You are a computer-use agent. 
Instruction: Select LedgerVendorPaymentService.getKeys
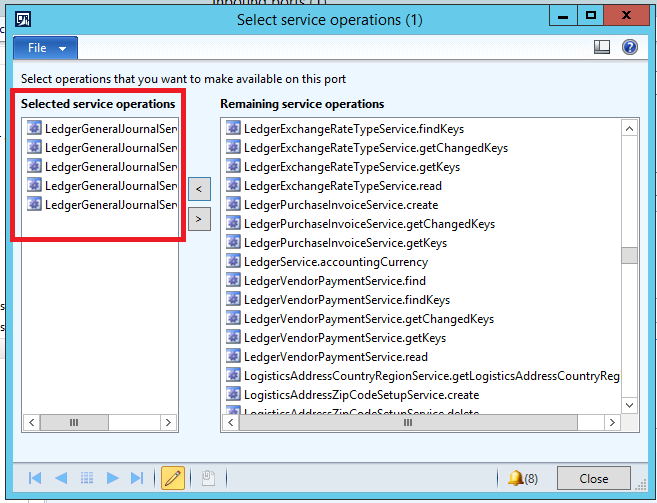click(x=345, y=338)
